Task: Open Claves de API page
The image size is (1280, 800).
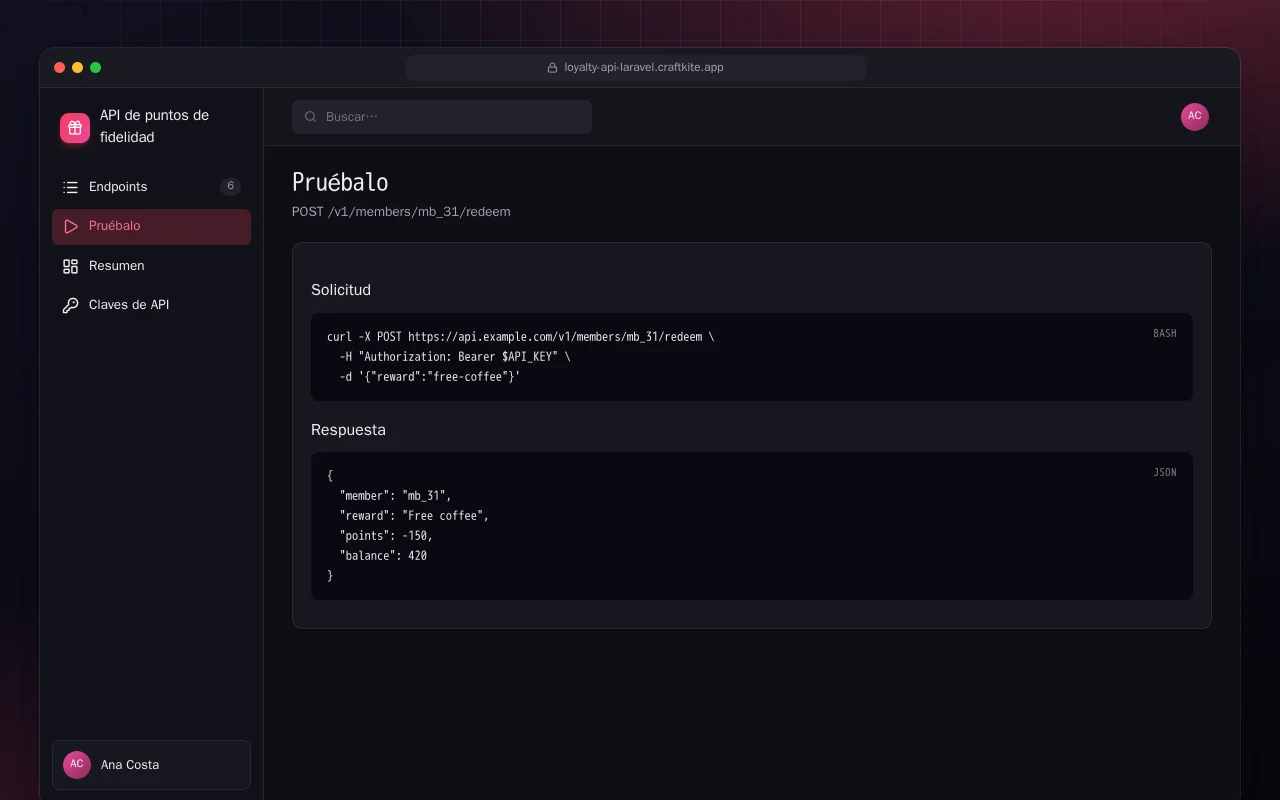Action: point(151,305)
